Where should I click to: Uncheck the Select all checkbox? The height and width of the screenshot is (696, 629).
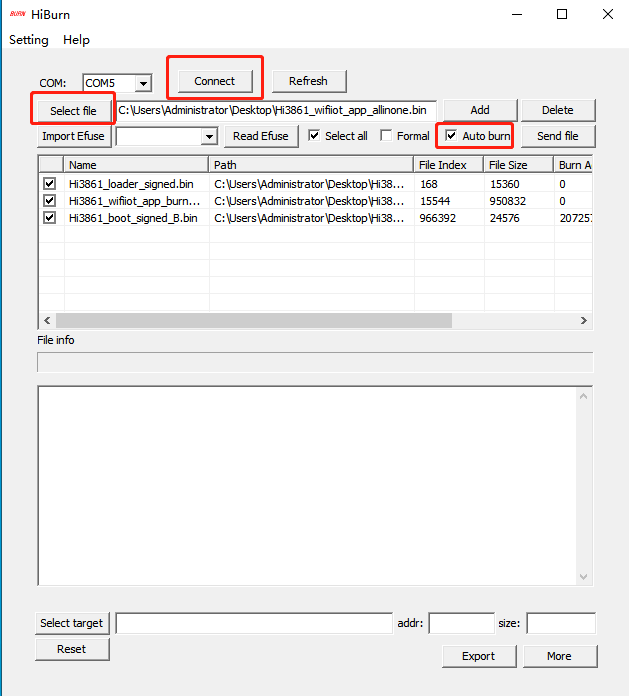314,136
